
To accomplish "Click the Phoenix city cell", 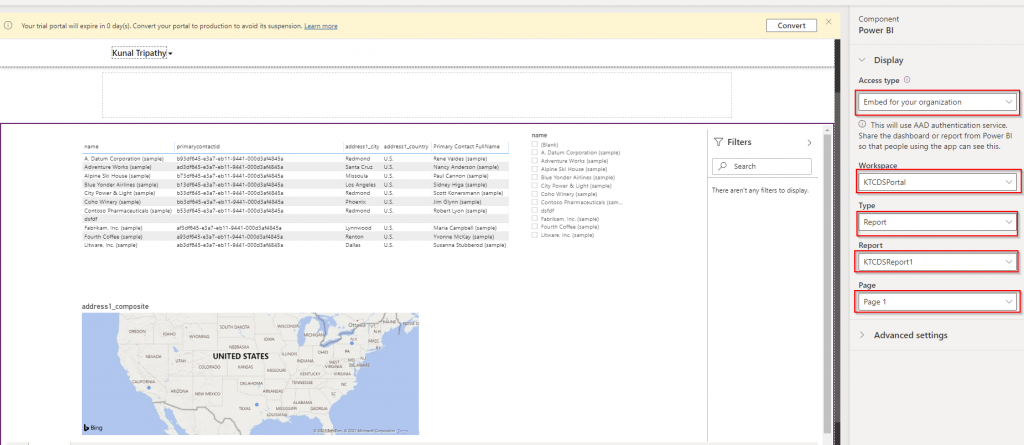I will (x=355, y=203).
